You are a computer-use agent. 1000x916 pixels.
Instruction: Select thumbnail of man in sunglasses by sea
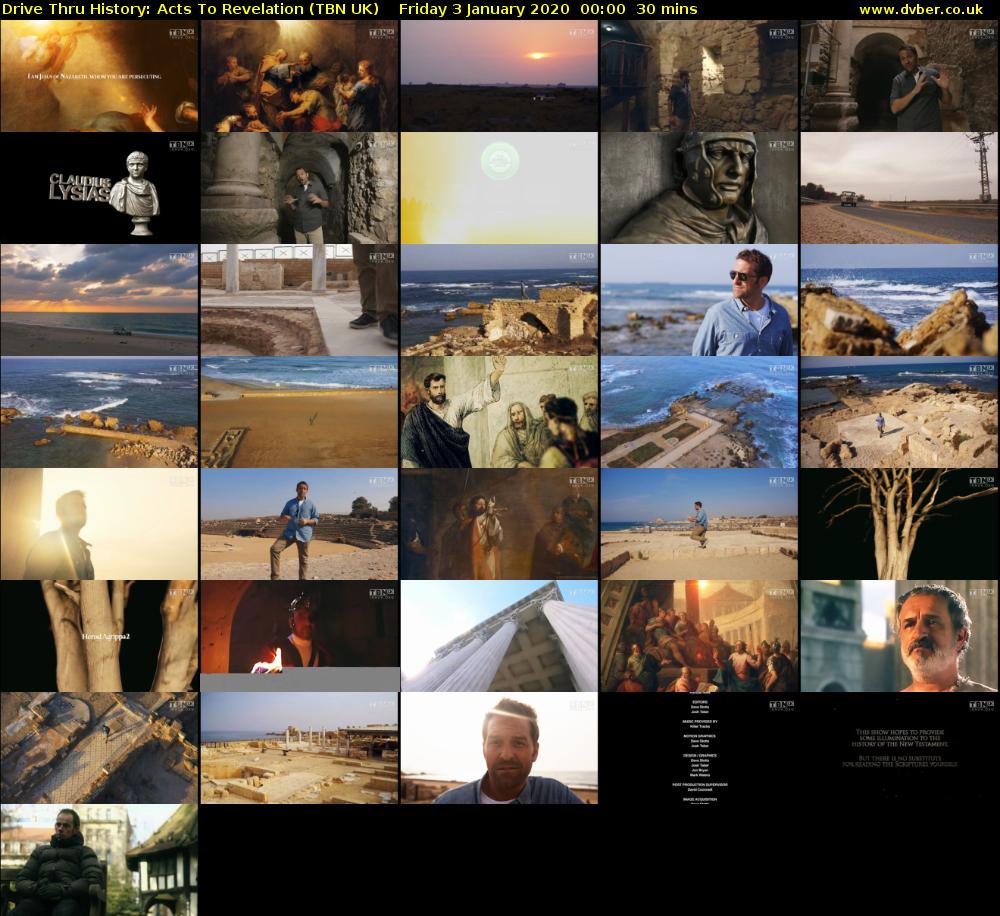700,300
